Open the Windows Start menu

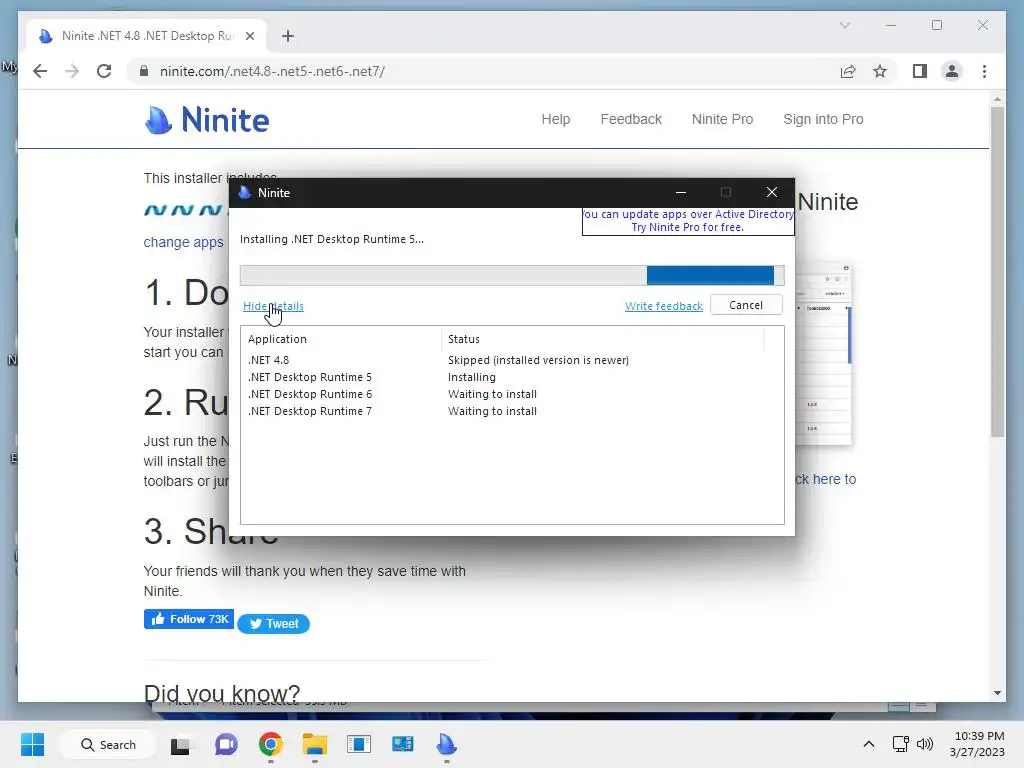tap(33, 744)
